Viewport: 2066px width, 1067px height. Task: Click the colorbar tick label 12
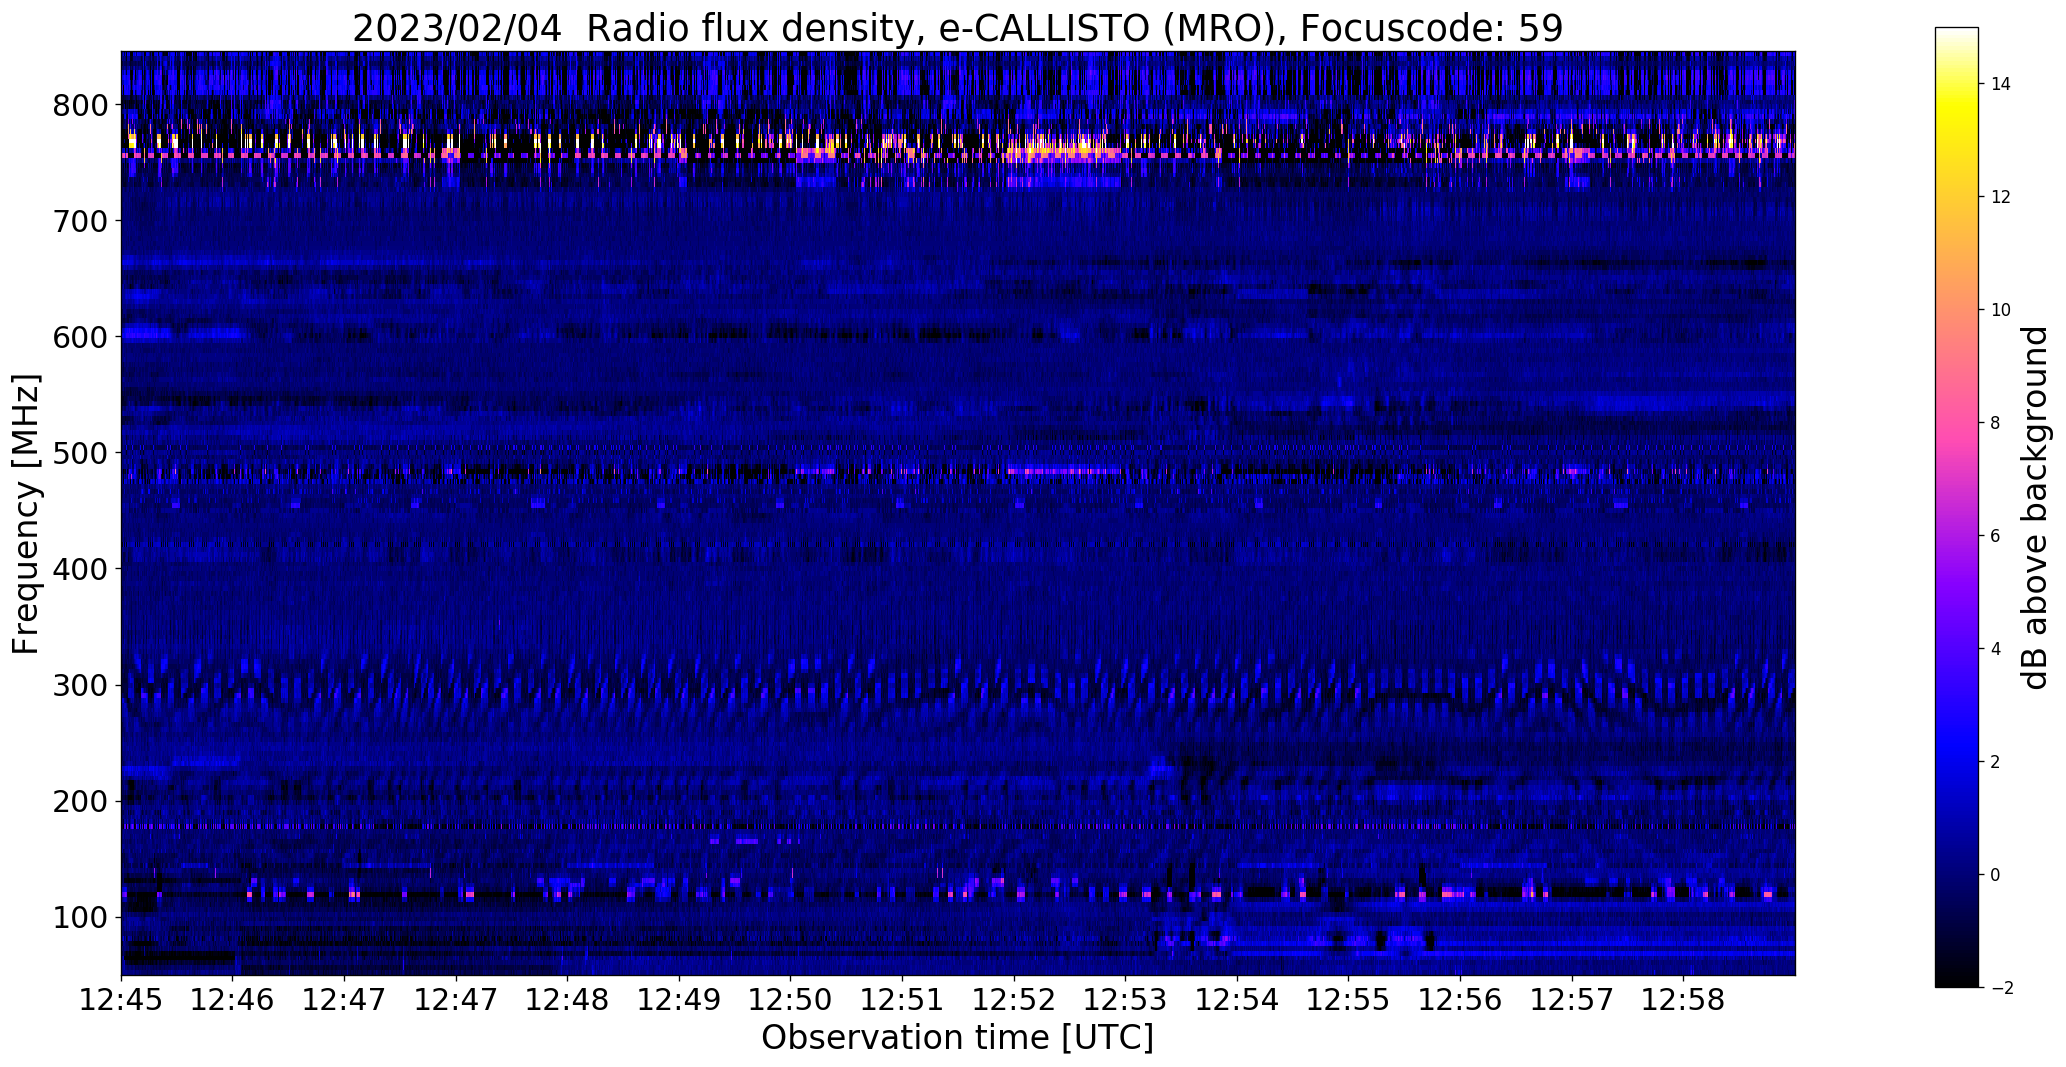click(2001, 197)
